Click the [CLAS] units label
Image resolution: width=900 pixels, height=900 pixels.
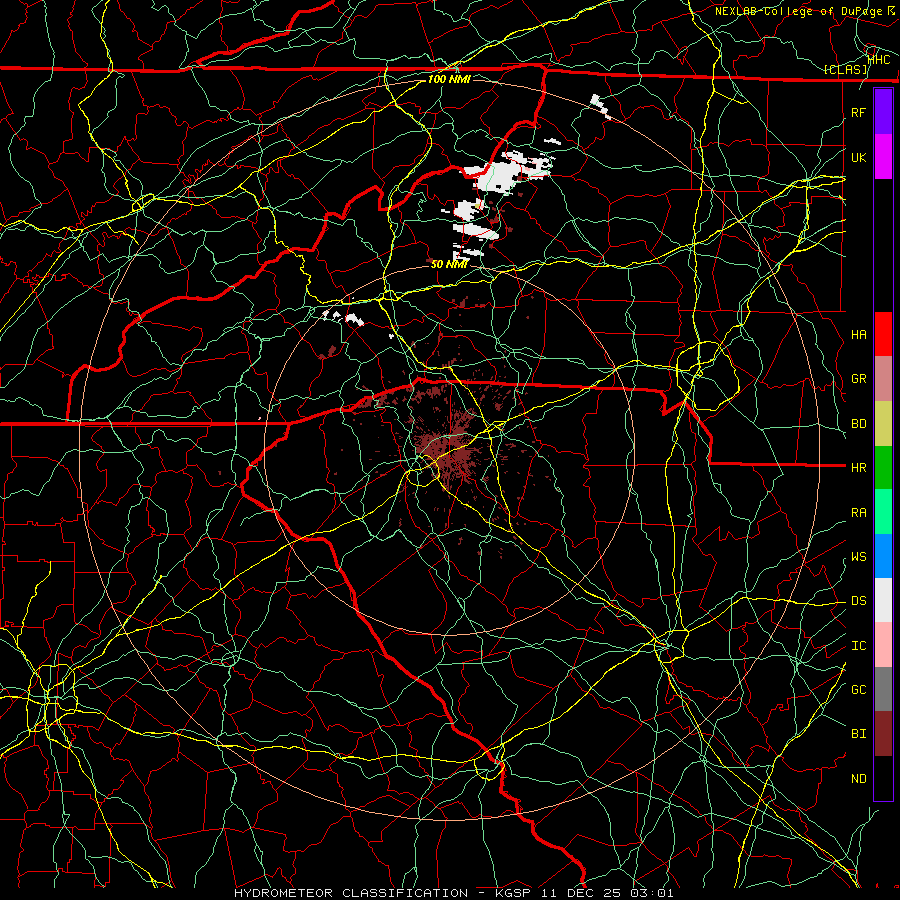pos(845,69)
